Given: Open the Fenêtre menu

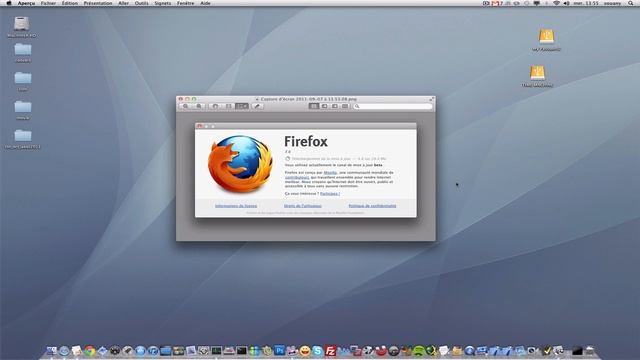Looking at the screenshot, I should (x=185, y=3).
